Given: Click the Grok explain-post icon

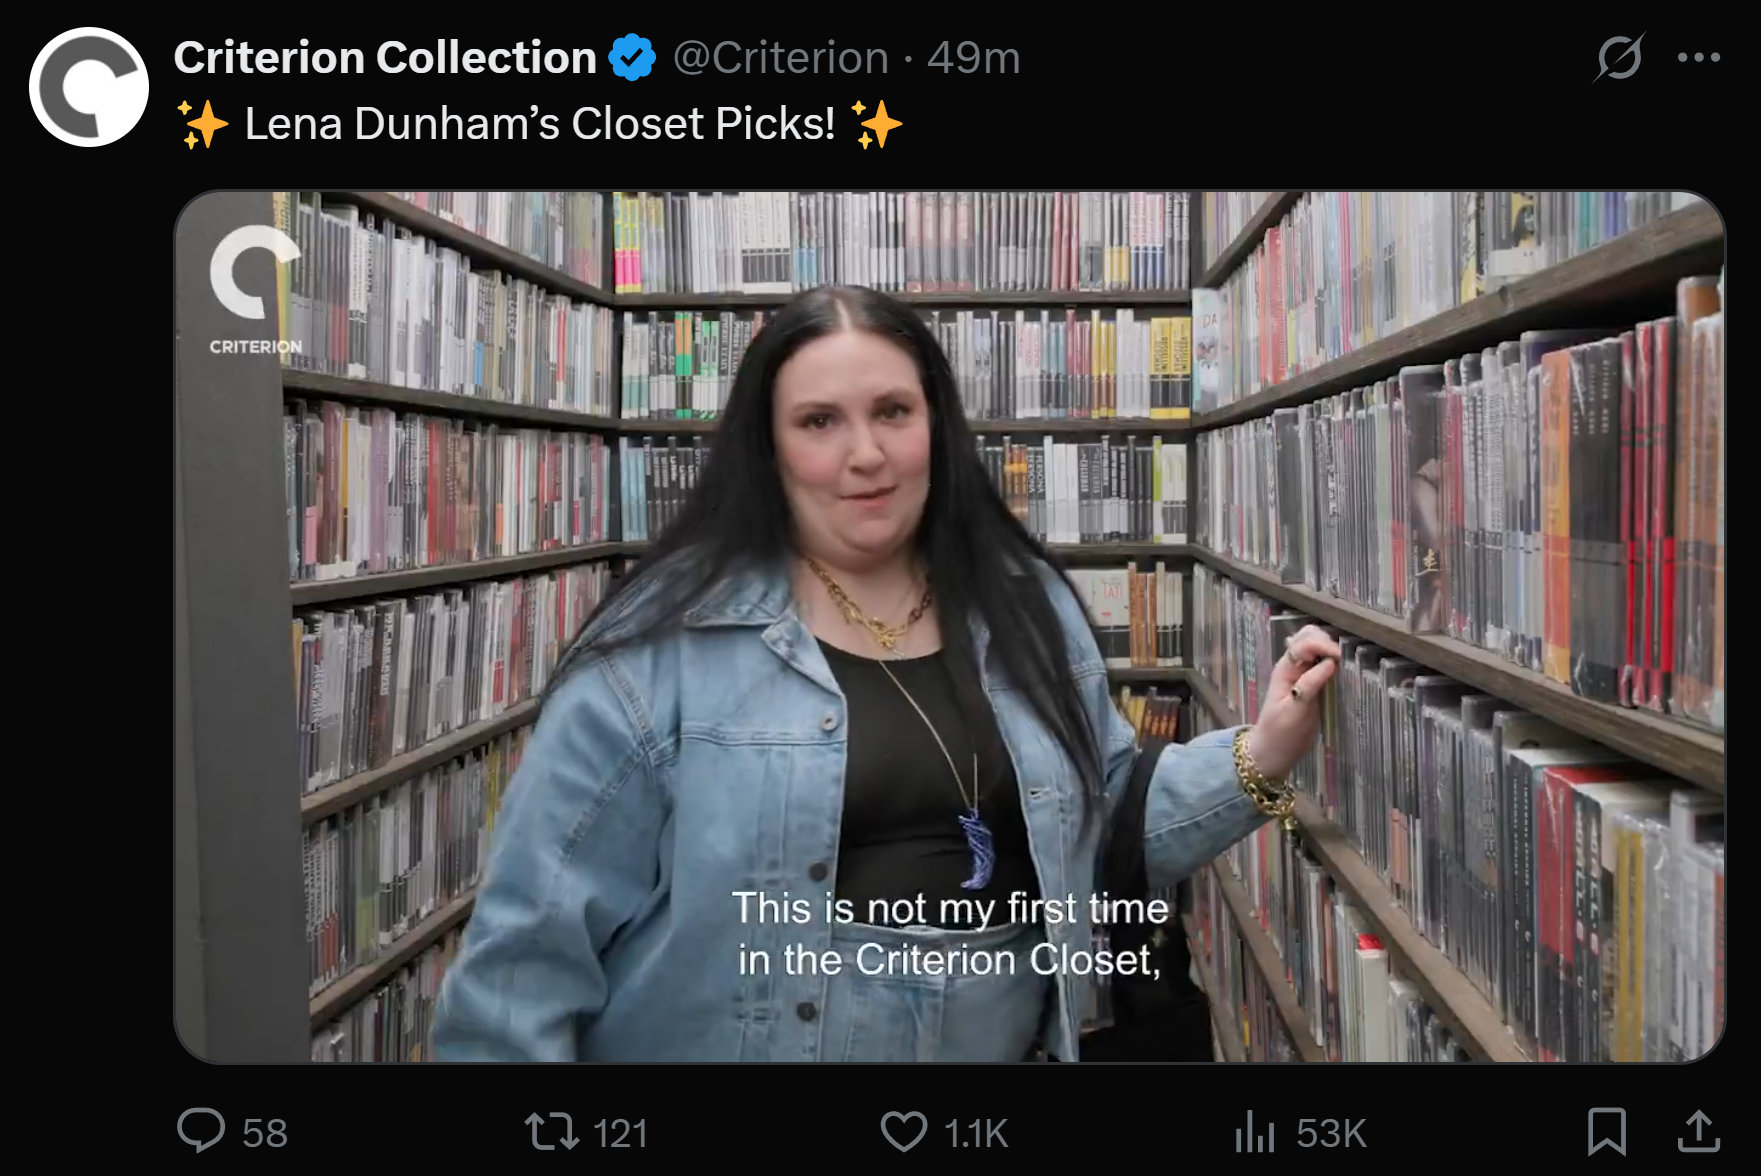Looking at the screenshot, I should click(1619, 57).
